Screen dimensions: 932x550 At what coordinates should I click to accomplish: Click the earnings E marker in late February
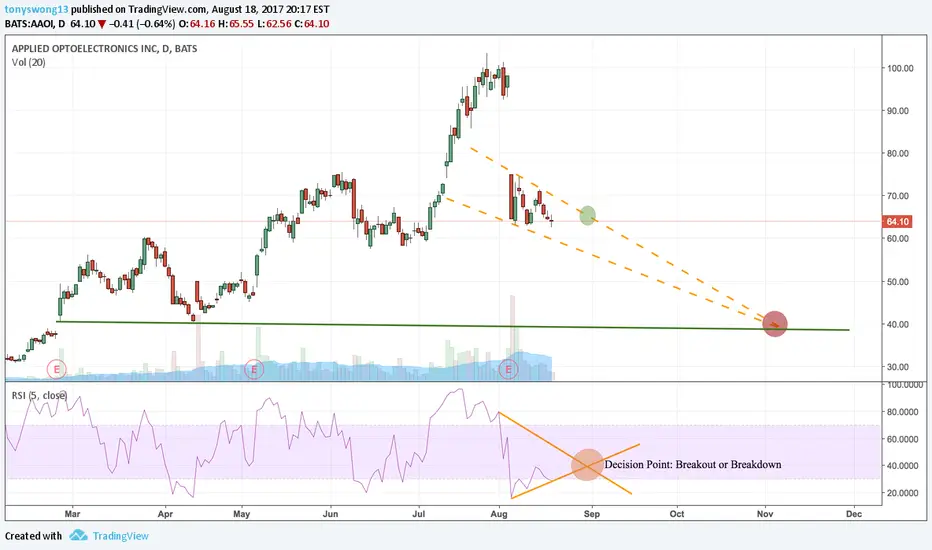(x=56, y=369)
